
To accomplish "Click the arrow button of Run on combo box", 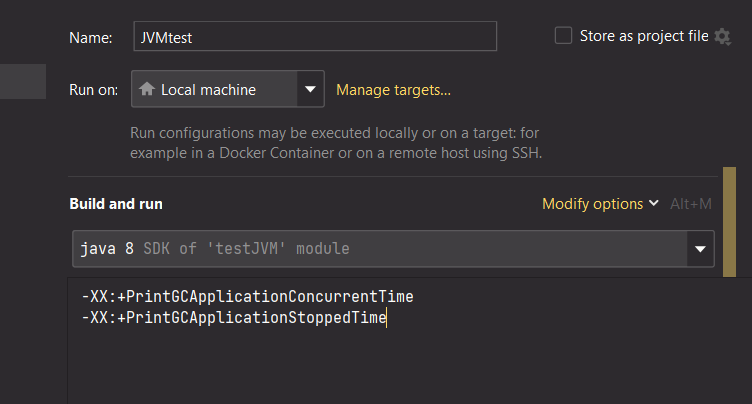I will 311,90.
